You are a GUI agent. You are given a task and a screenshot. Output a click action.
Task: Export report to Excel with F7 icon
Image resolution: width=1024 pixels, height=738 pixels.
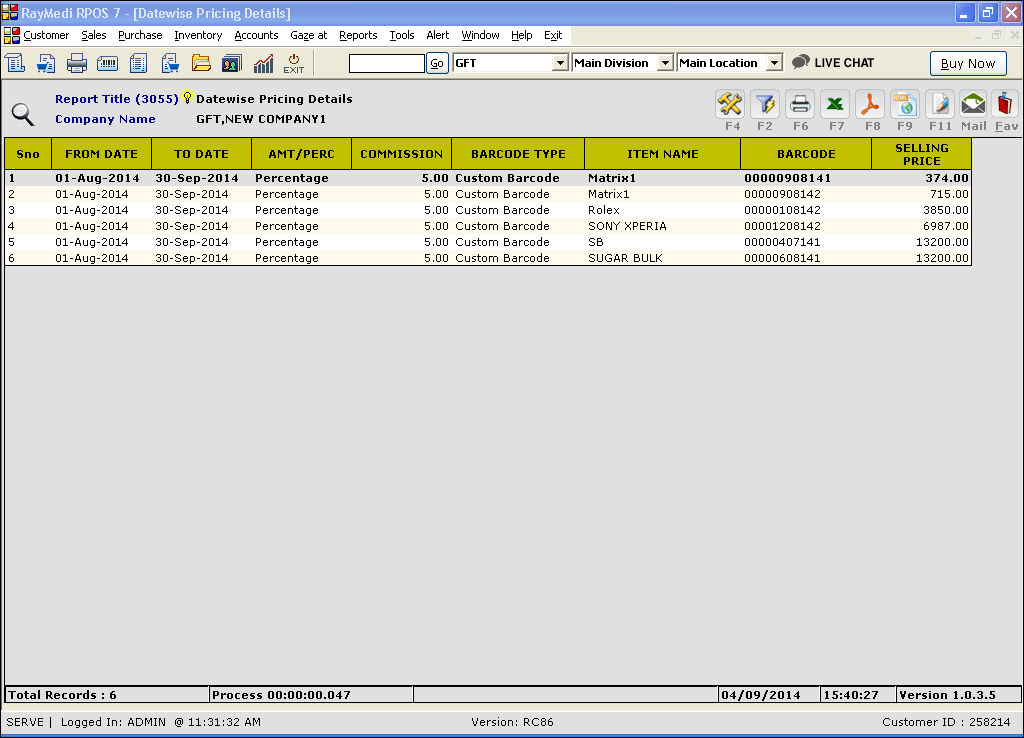tap(836, 104)
